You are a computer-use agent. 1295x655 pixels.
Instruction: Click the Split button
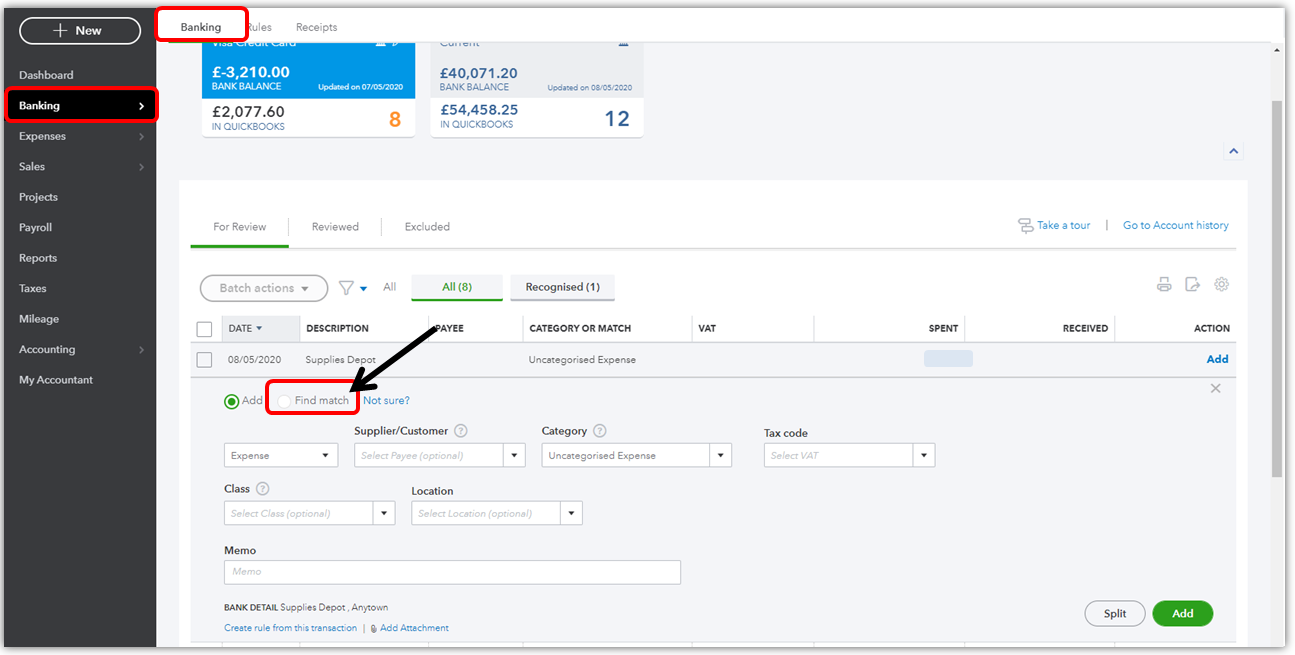1115,614
